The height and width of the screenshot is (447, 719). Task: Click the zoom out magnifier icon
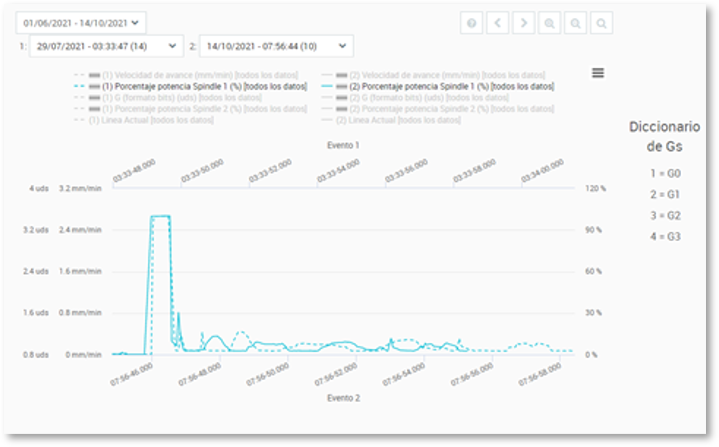pos(575,23)
